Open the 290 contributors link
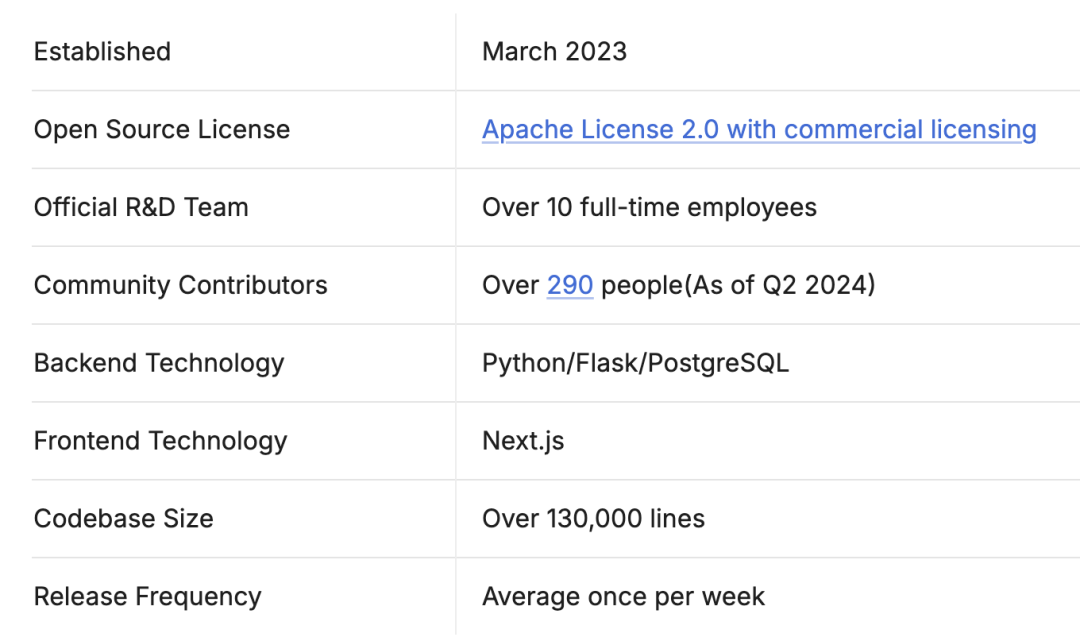Image resolution: width=1080 pixels, height=637 pixels. click(x=570, y=285)
